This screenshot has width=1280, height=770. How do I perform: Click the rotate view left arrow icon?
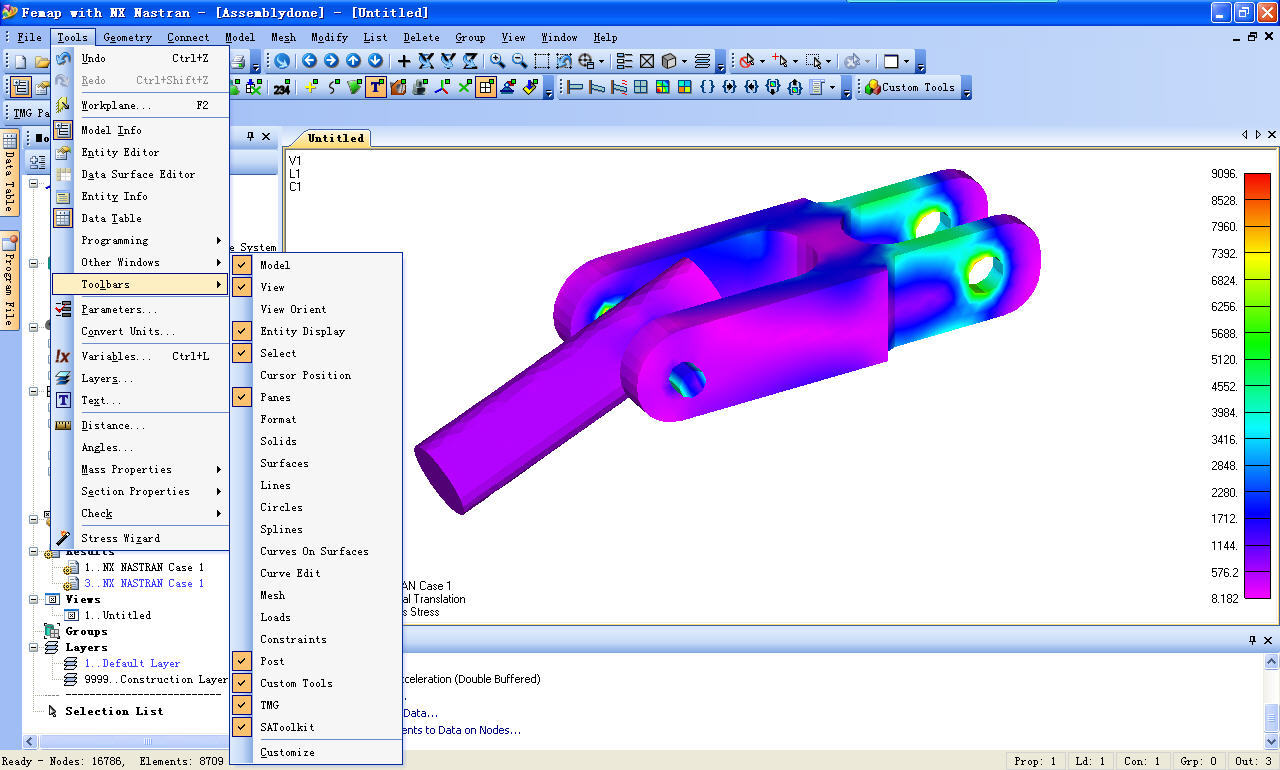[x=309, y=61]
